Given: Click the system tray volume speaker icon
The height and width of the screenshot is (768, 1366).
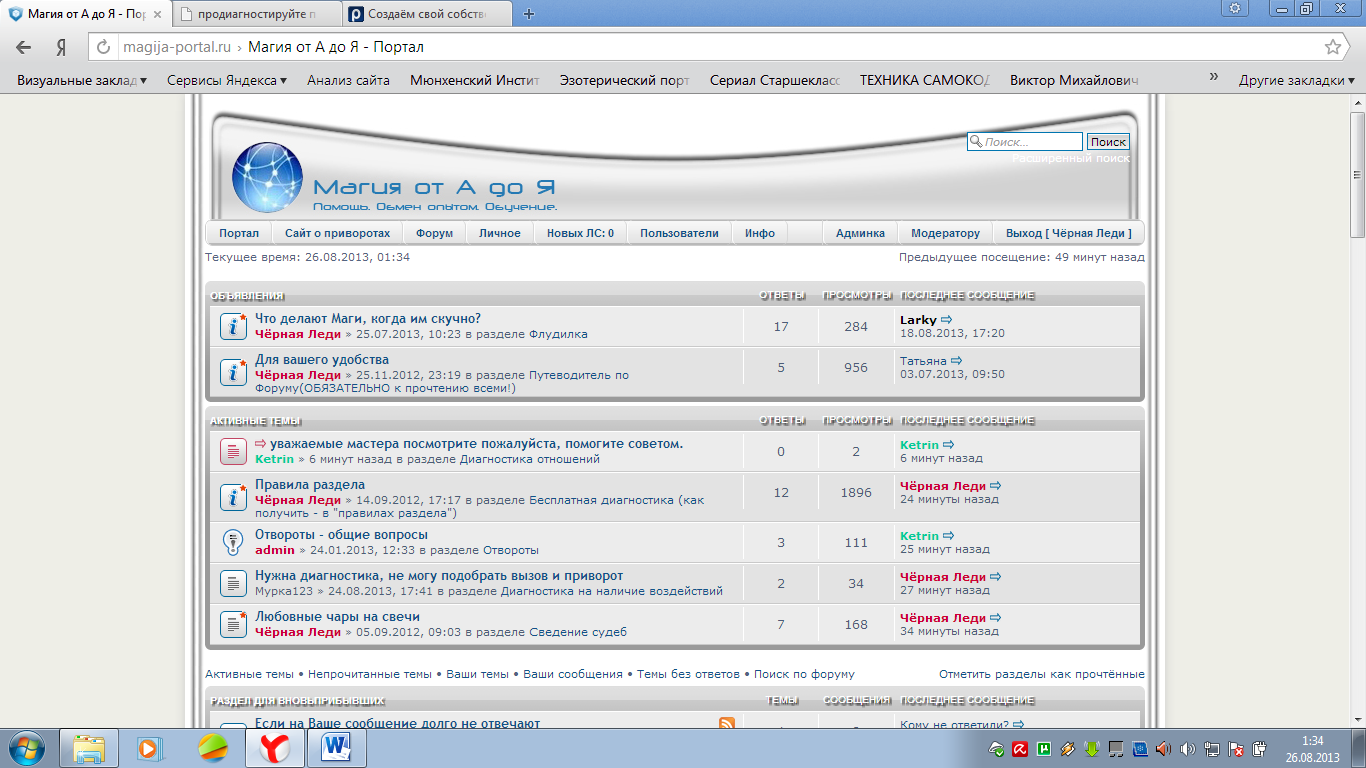Looking at the screenshot, I should tap(1187, 748).
